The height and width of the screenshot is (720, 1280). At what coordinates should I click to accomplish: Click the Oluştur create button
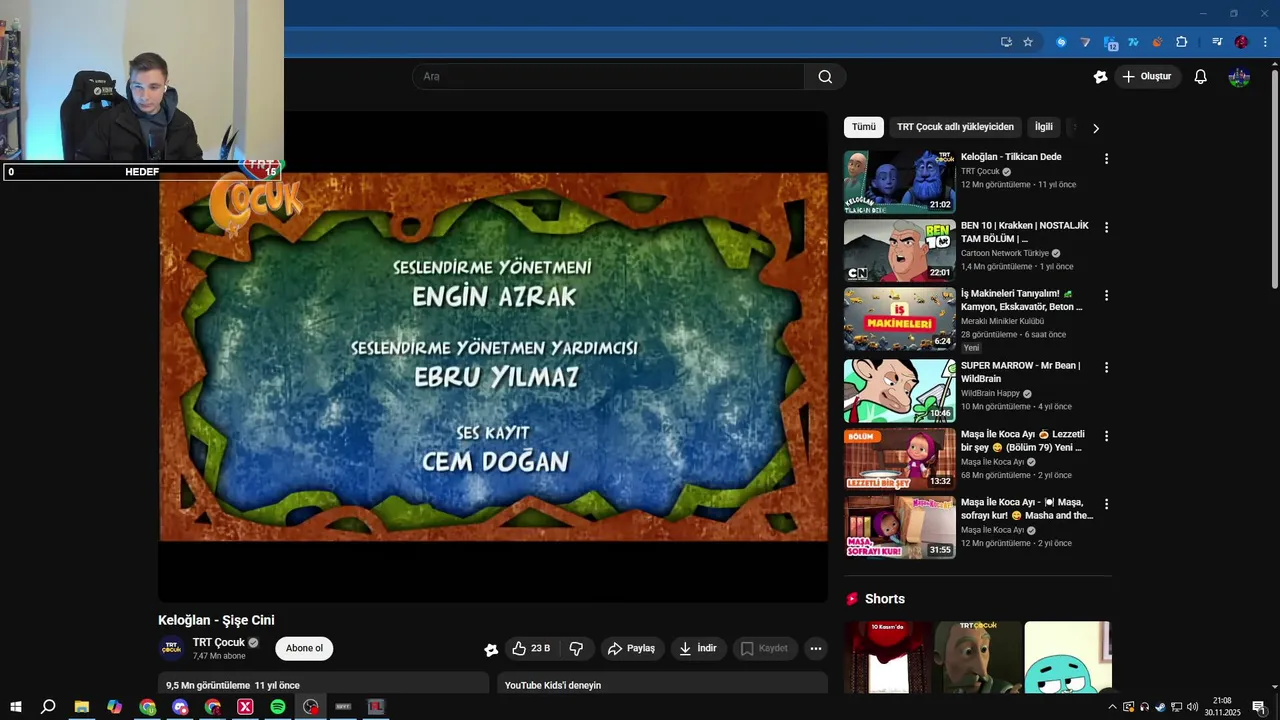tap(1147, 77)
